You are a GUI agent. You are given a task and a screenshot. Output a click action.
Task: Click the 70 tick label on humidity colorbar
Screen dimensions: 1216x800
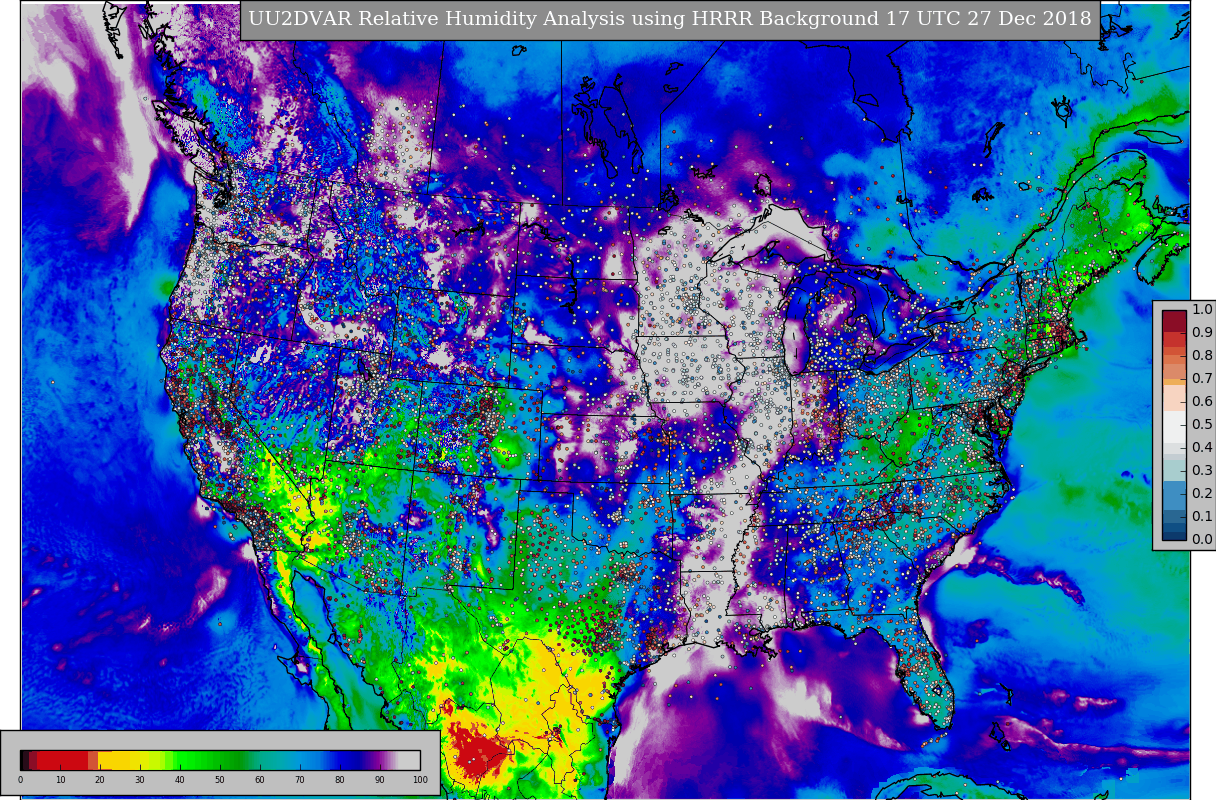[300, 780]
